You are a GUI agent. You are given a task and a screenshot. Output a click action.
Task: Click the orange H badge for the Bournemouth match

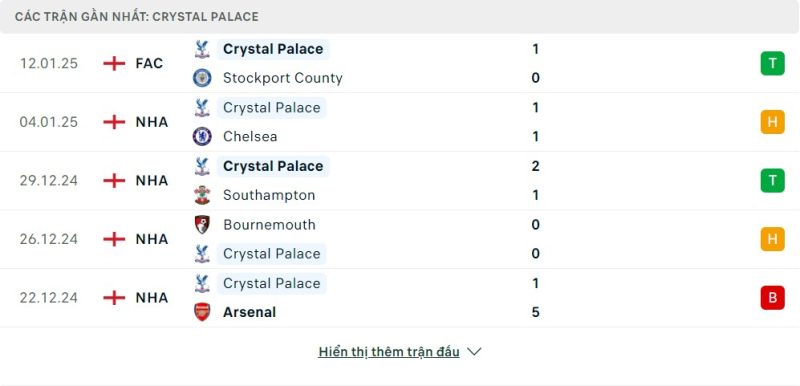tap(772, 239)
